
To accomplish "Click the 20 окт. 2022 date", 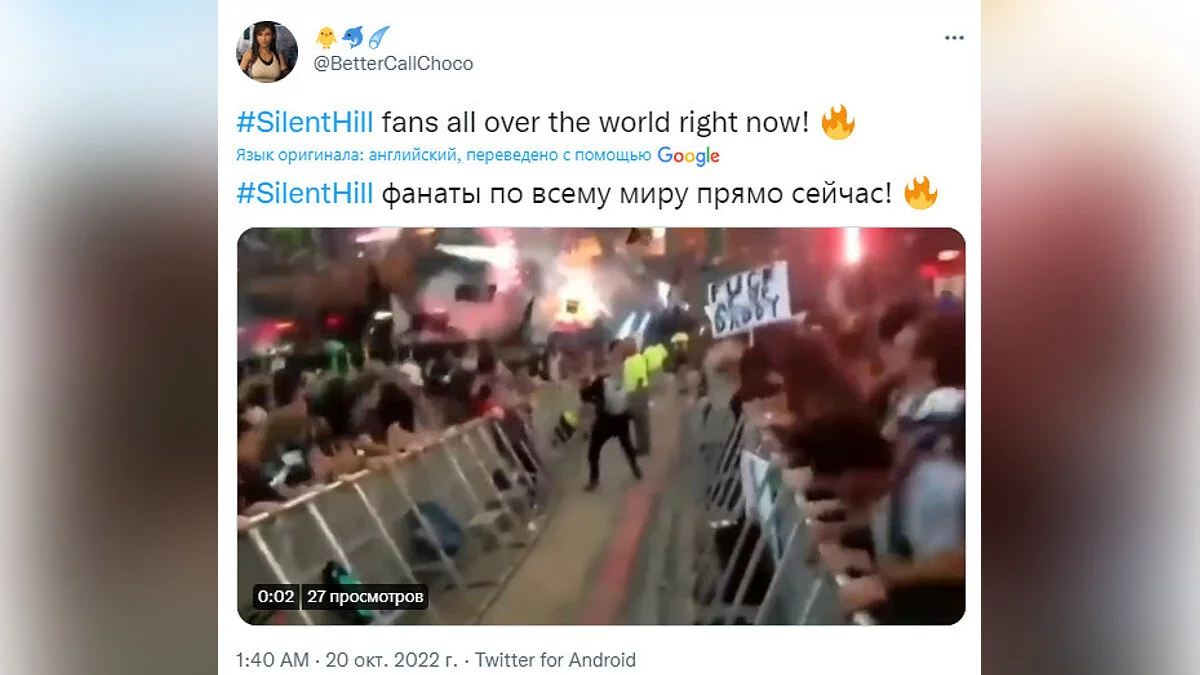I will (x=391, y=660).
